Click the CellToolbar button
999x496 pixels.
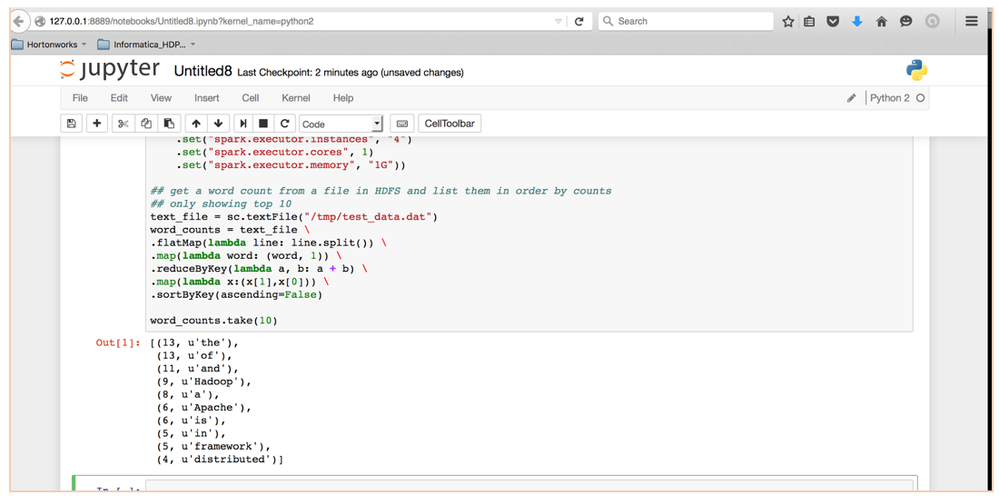pyautogui.click(x=449, y=124)
